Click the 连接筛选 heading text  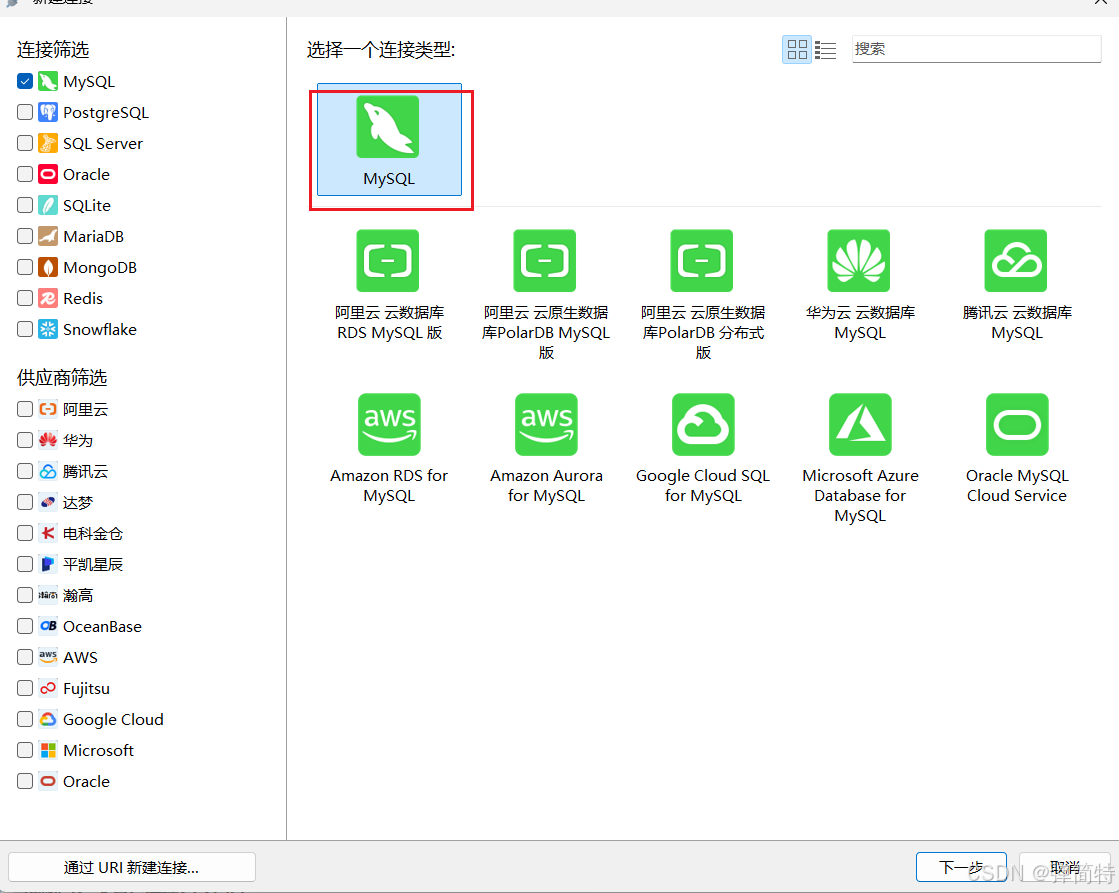click(53, 50)
